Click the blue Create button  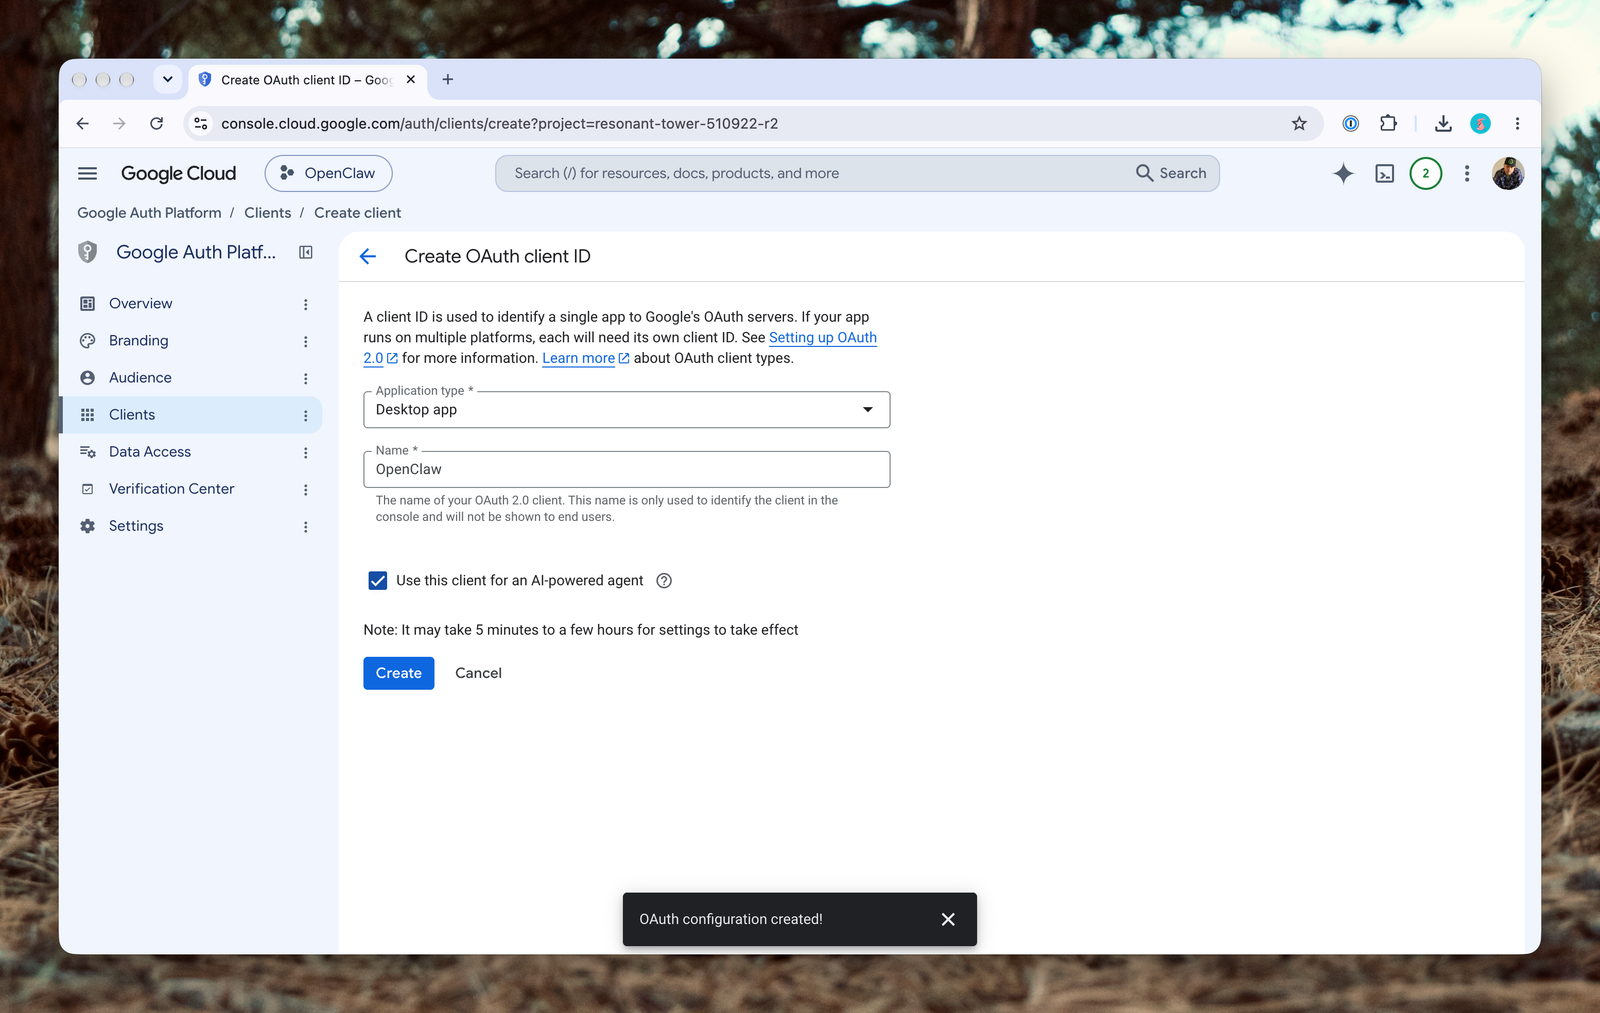click(398, 673)
